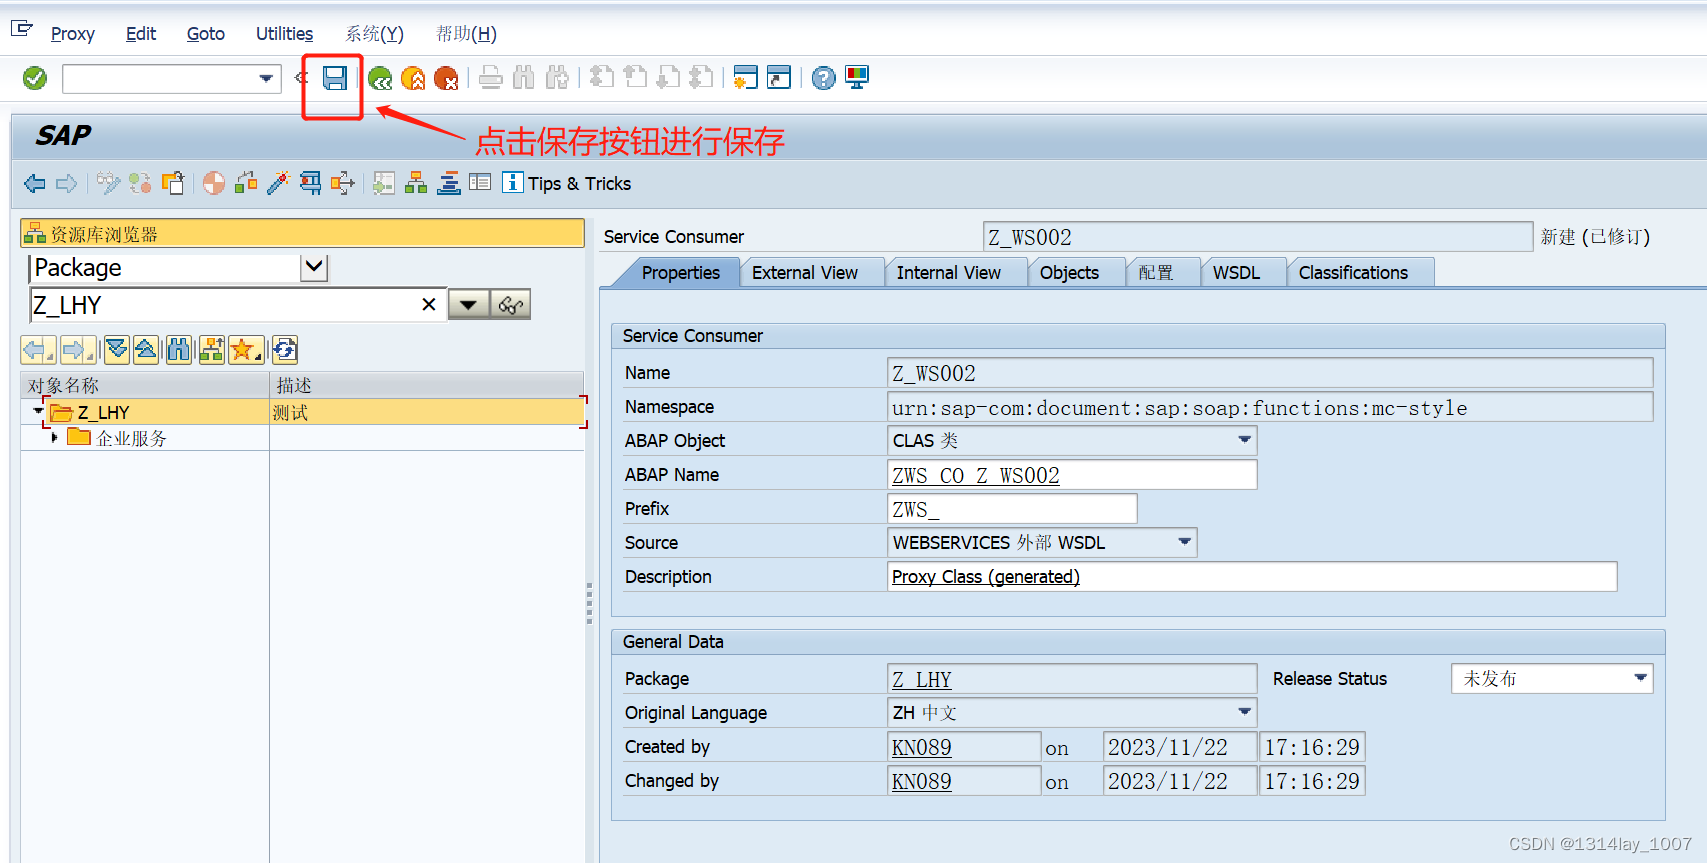Open the Original Language ZH dropdown
This screenshot has height=863, width=1707.
click(1244, 712)
